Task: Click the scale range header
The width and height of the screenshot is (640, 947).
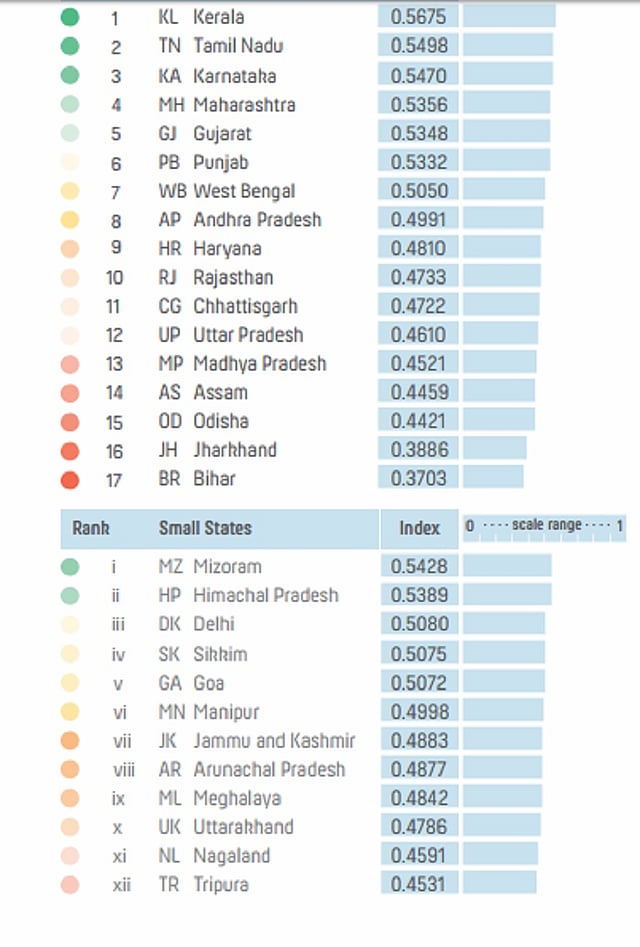Action: coord(545,526)
